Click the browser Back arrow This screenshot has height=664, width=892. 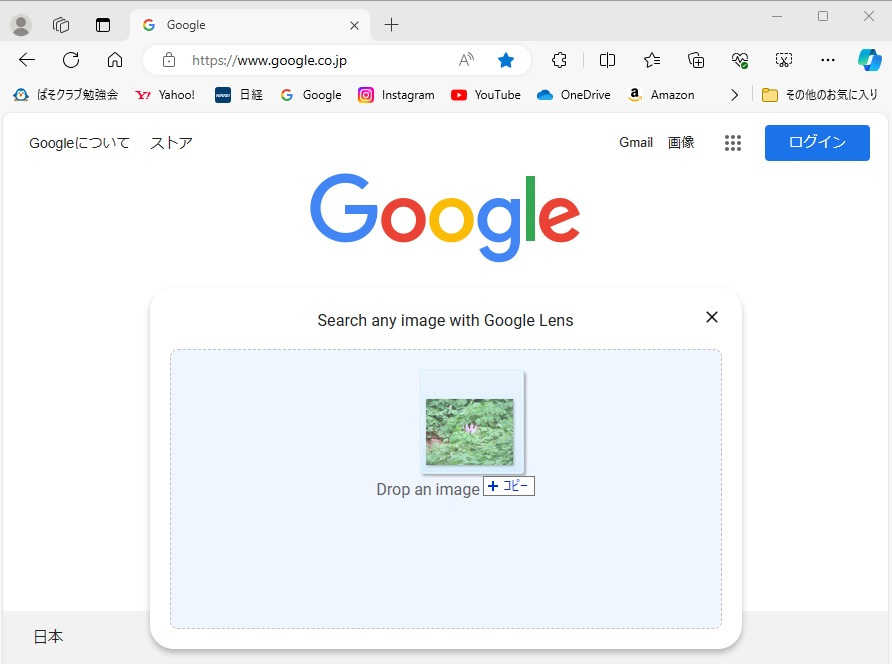click(x=27, y=60)
